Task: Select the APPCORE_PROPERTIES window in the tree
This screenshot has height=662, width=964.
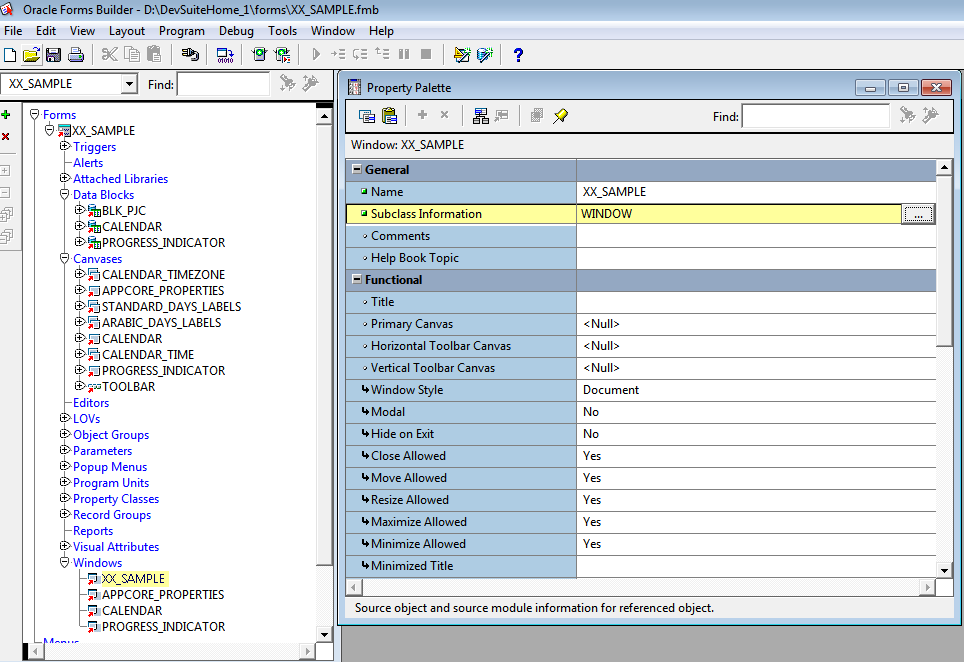Action: [x=162, y=595]
